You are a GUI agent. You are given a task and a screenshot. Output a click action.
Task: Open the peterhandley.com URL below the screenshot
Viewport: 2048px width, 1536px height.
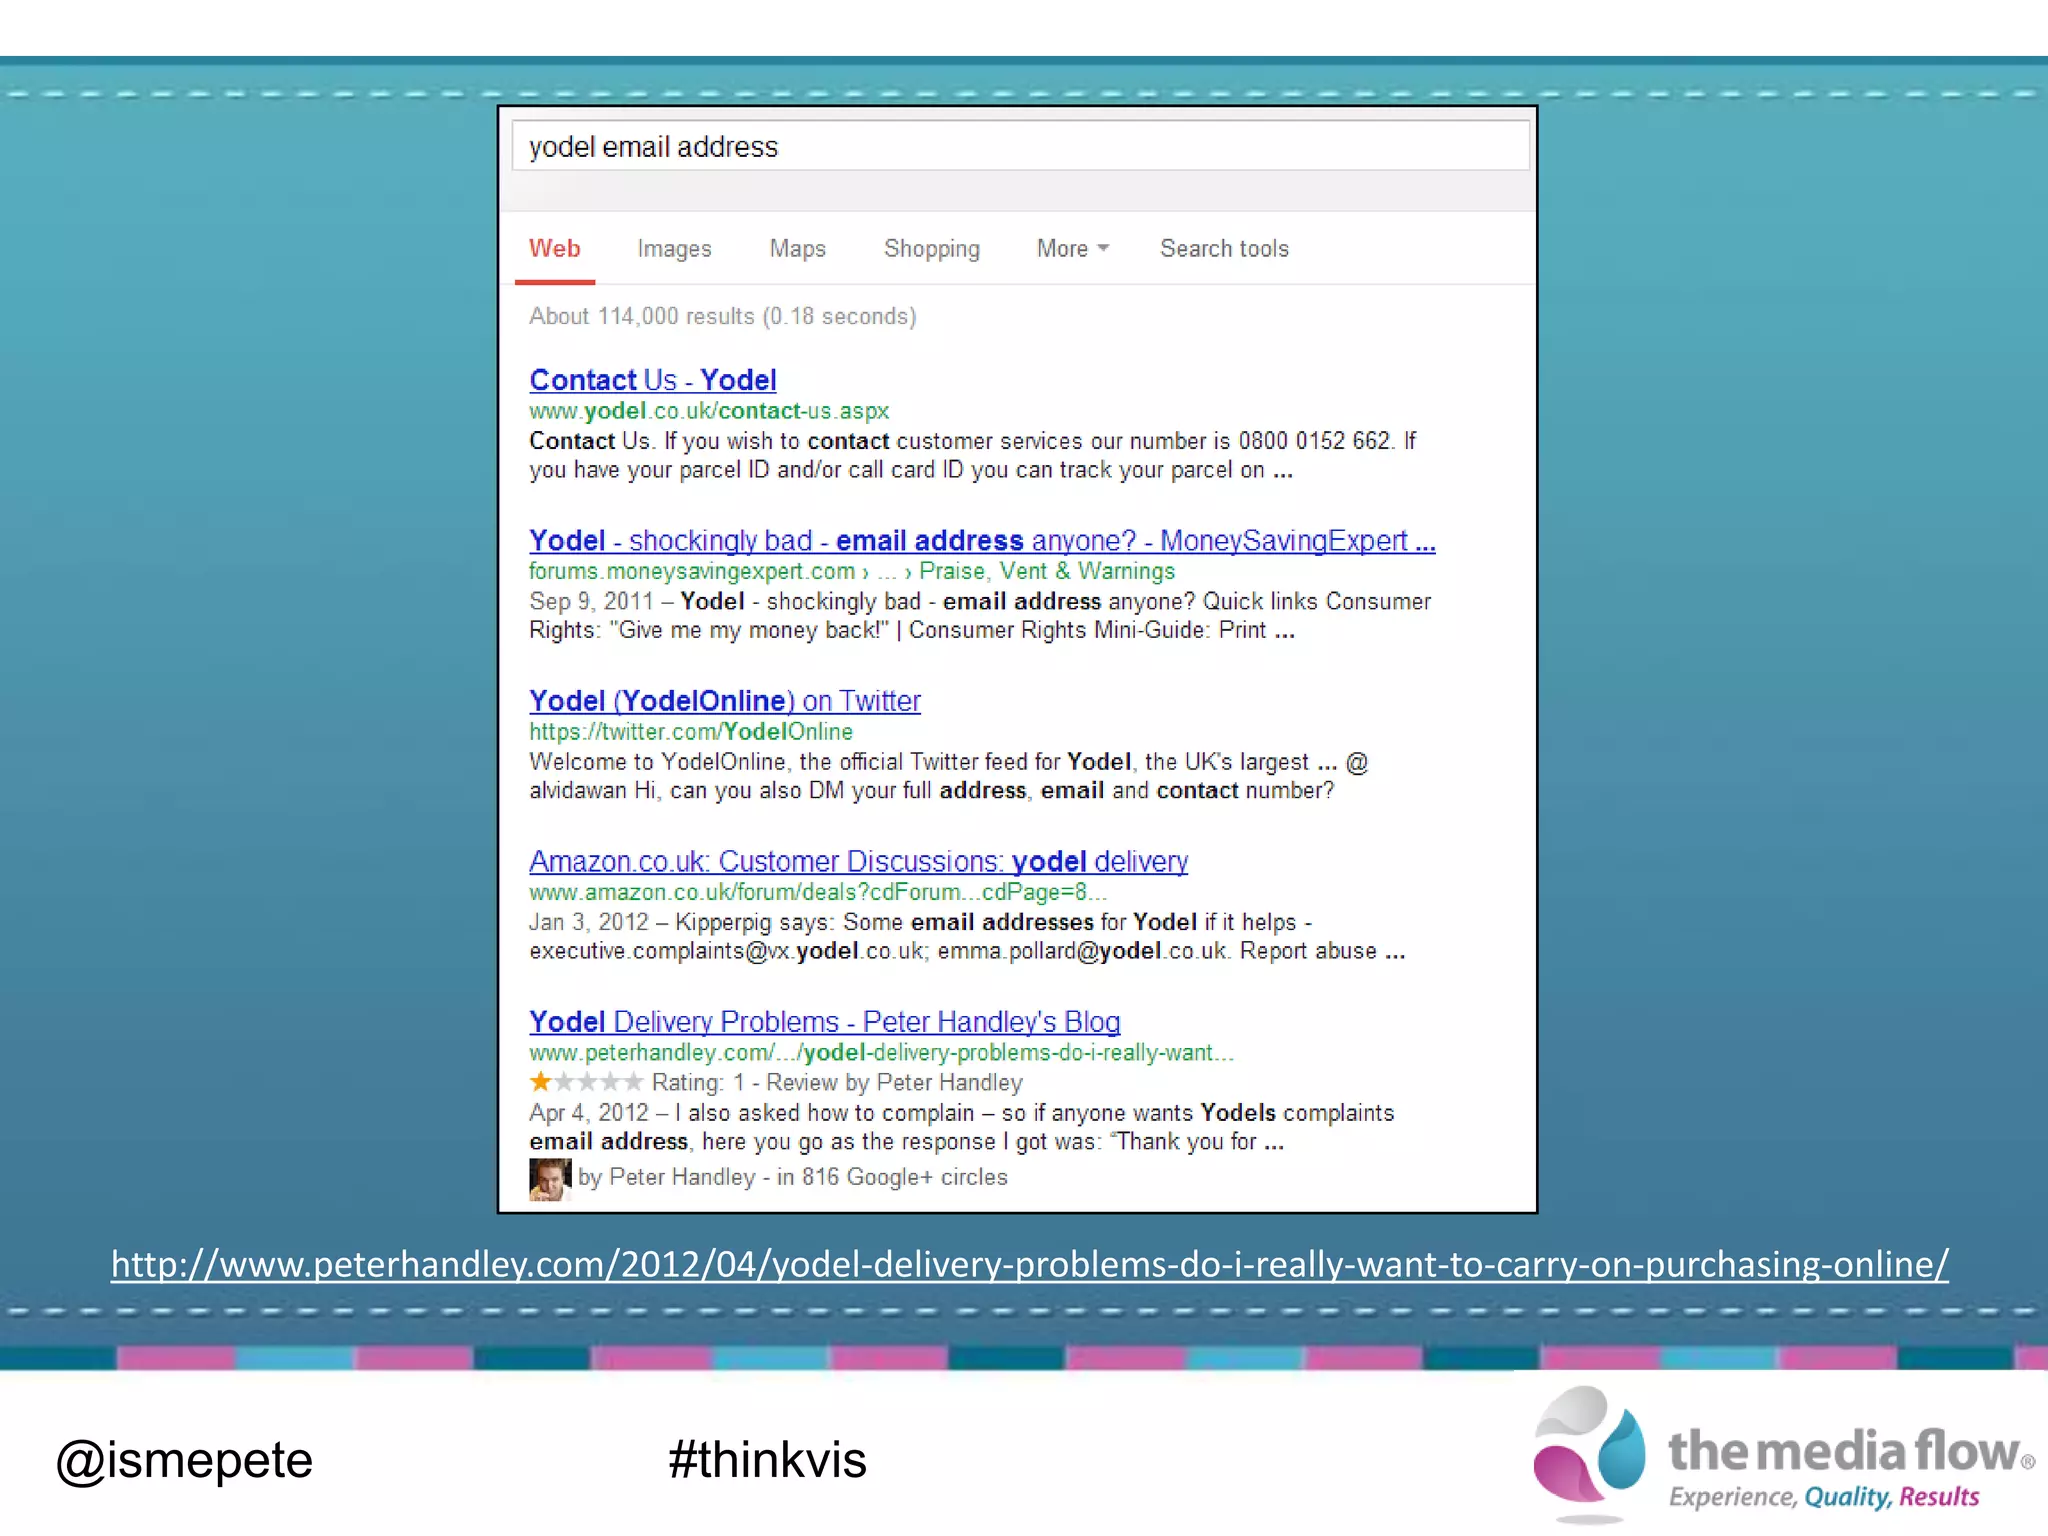pyautogui.click(x=1029, y=1265)
